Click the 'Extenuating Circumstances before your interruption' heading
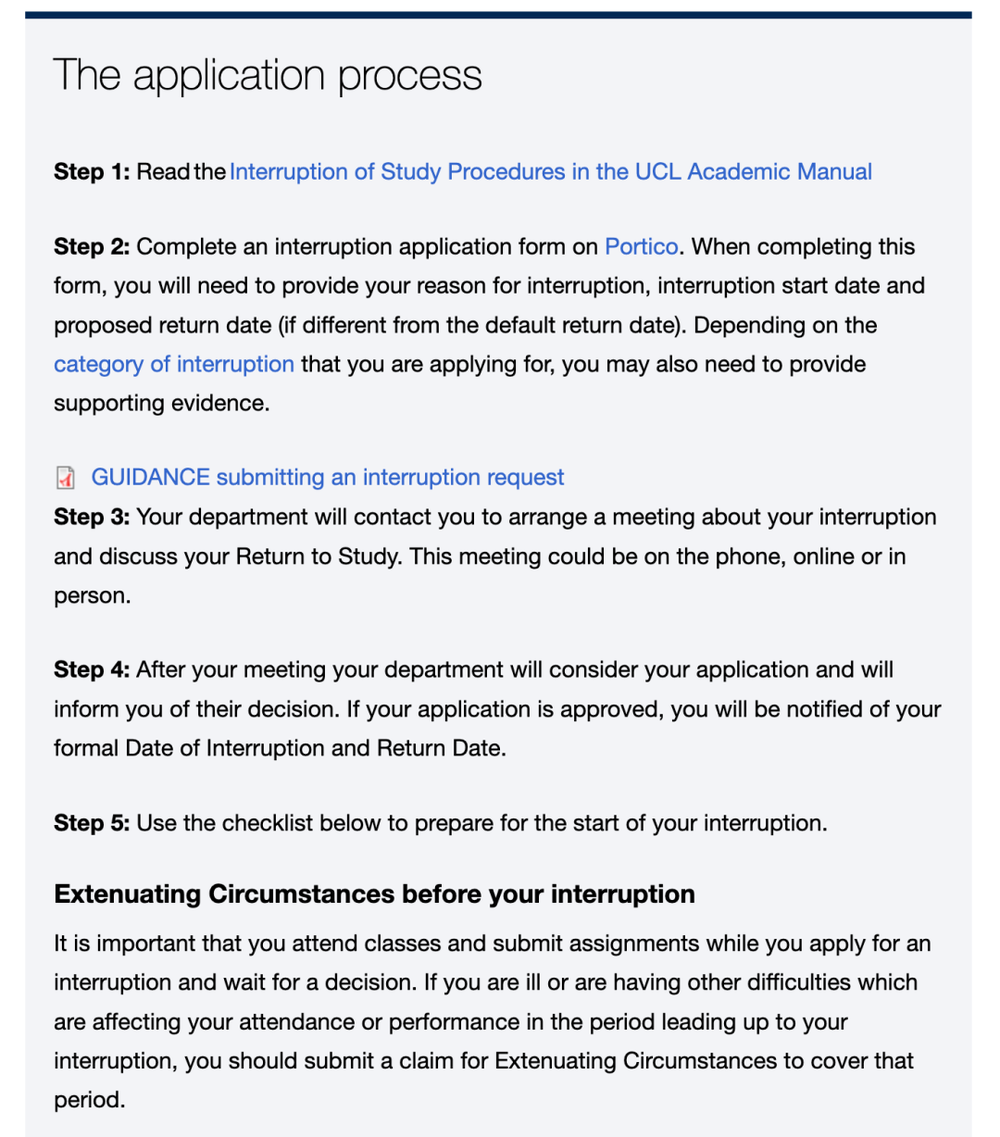Image resolution: width=1000 pixels, height=1137 pixels. click(x=374, y=894)
